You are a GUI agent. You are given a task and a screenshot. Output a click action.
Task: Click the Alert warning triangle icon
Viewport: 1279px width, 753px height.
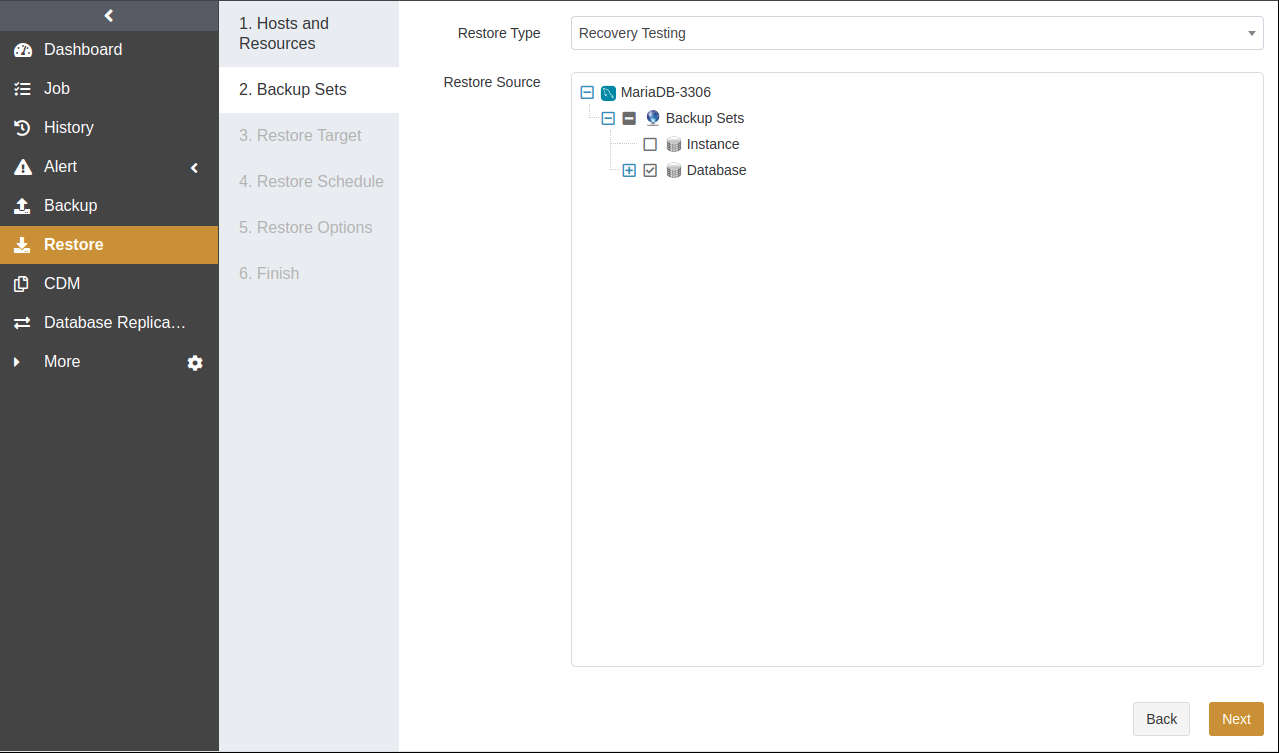pyautogui.click(x=22, y=167)
